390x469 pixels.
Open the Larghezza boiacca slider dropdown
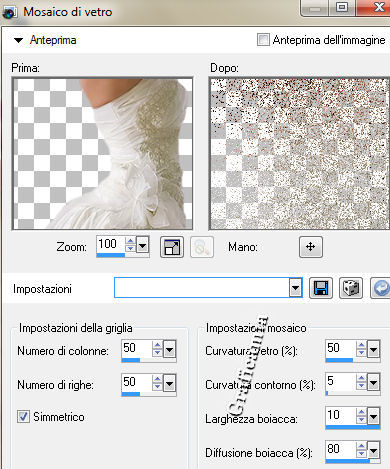point(374,417)
